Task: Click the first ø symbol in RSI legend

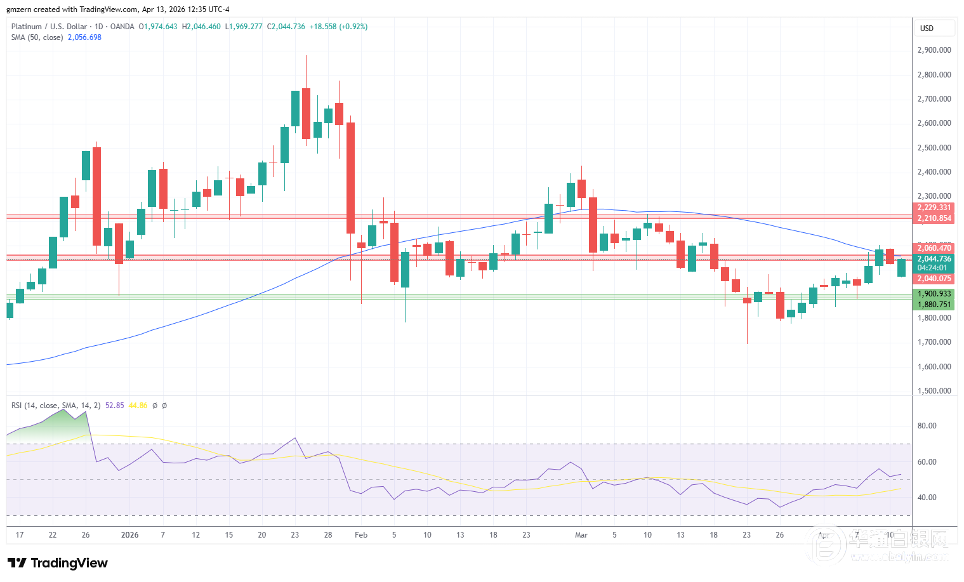Action: coord(154,404)
